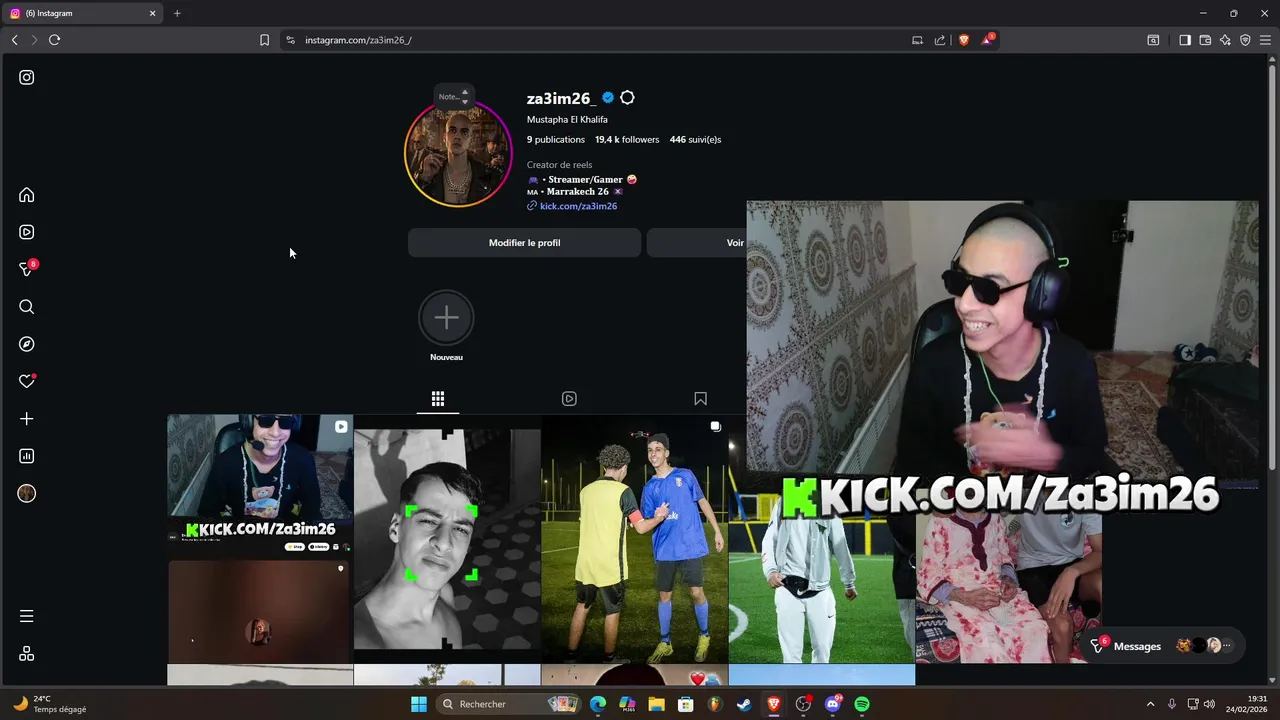Switch to the Reels tab
The height and width of the screenshot is (720, 1280).
(x=569, y=399)
